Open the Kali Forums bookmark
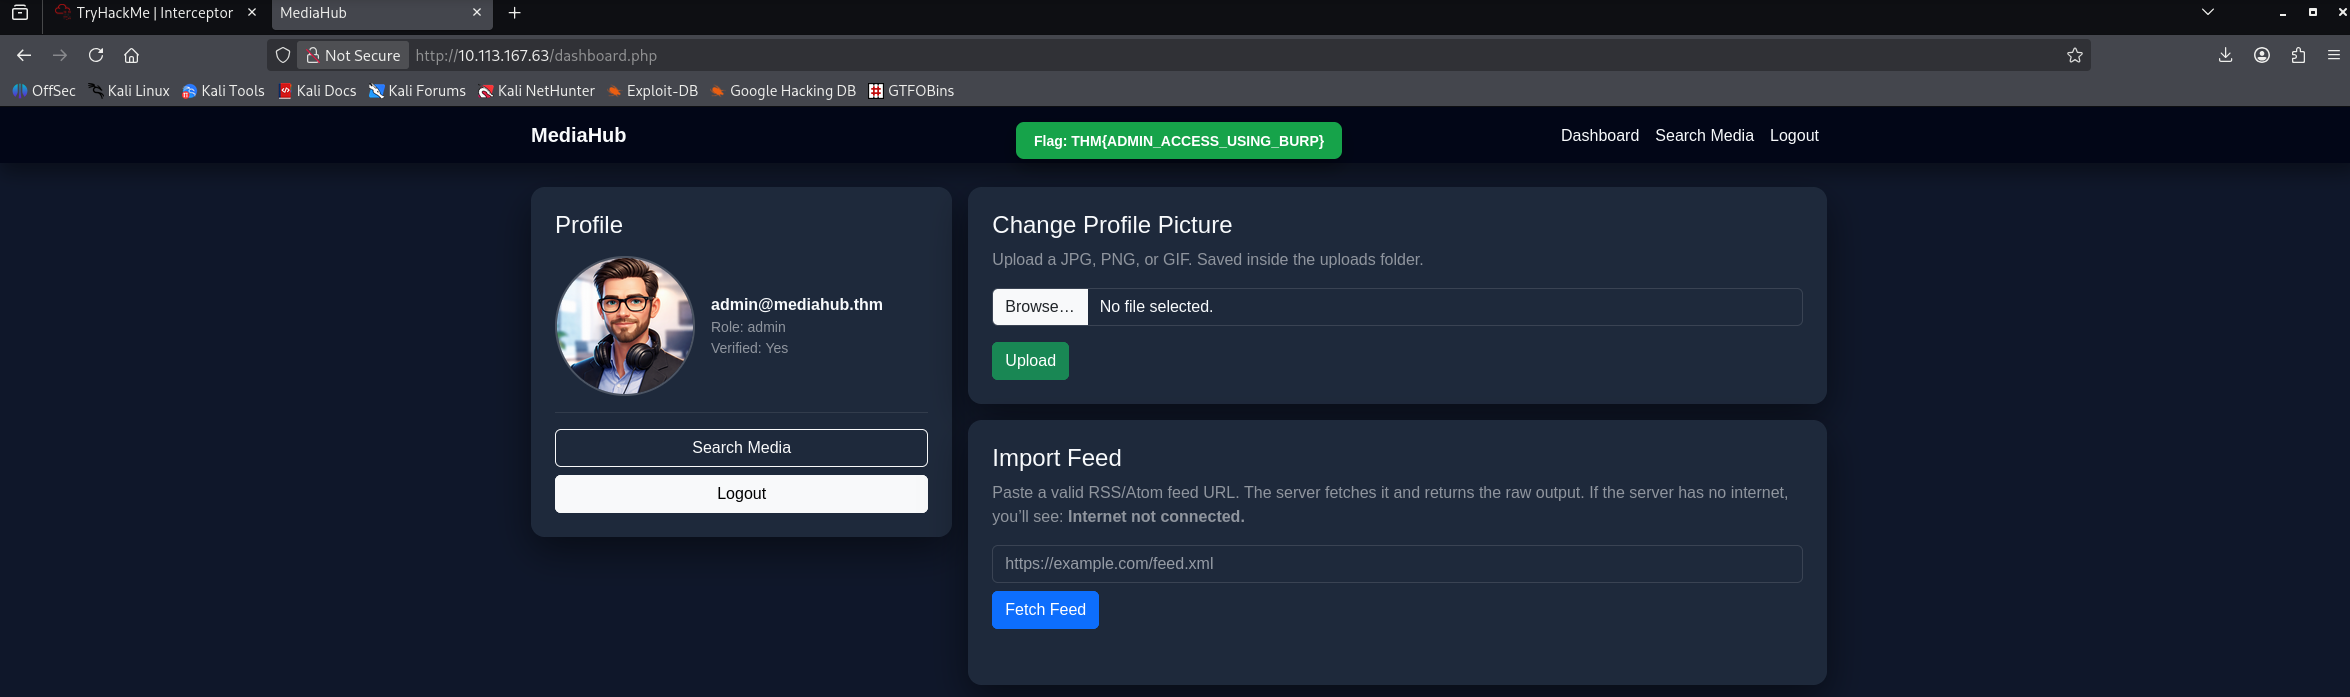The image size is (2350, 697). (x=417, y=91)
